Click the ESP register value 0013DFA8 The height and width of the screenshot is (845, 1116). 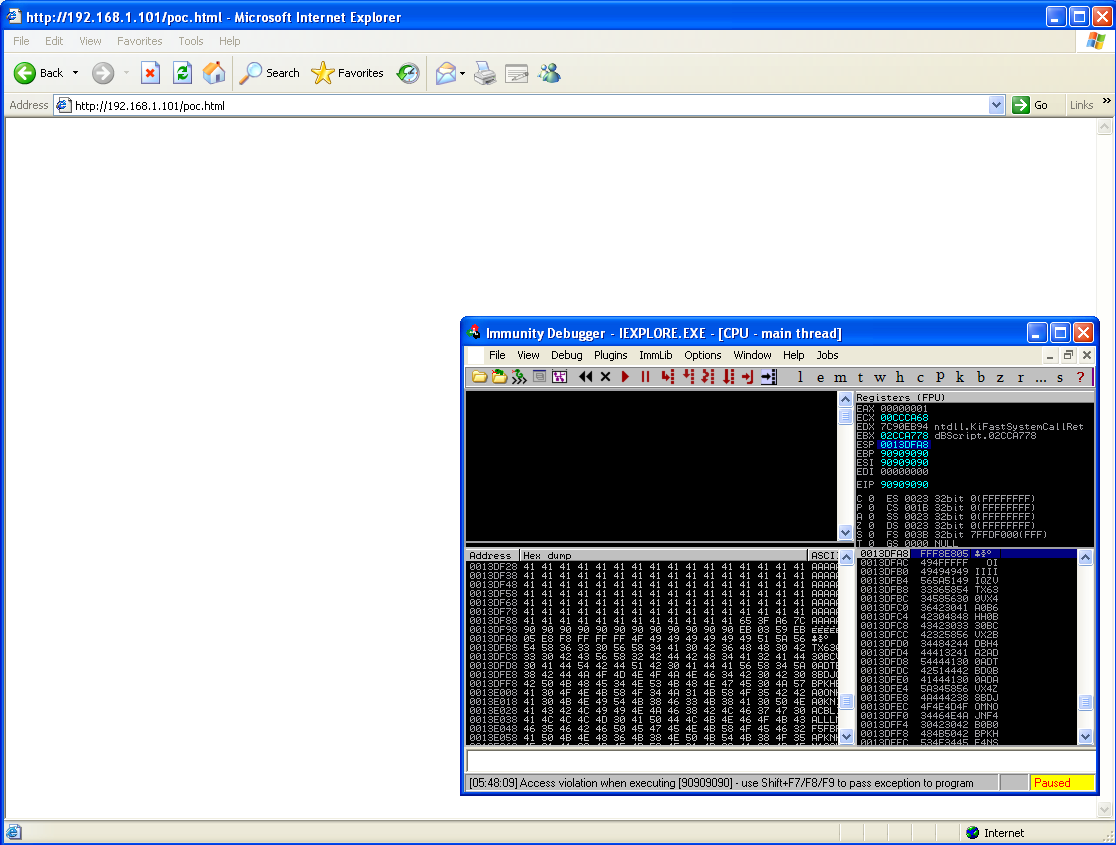click(904, 445)
